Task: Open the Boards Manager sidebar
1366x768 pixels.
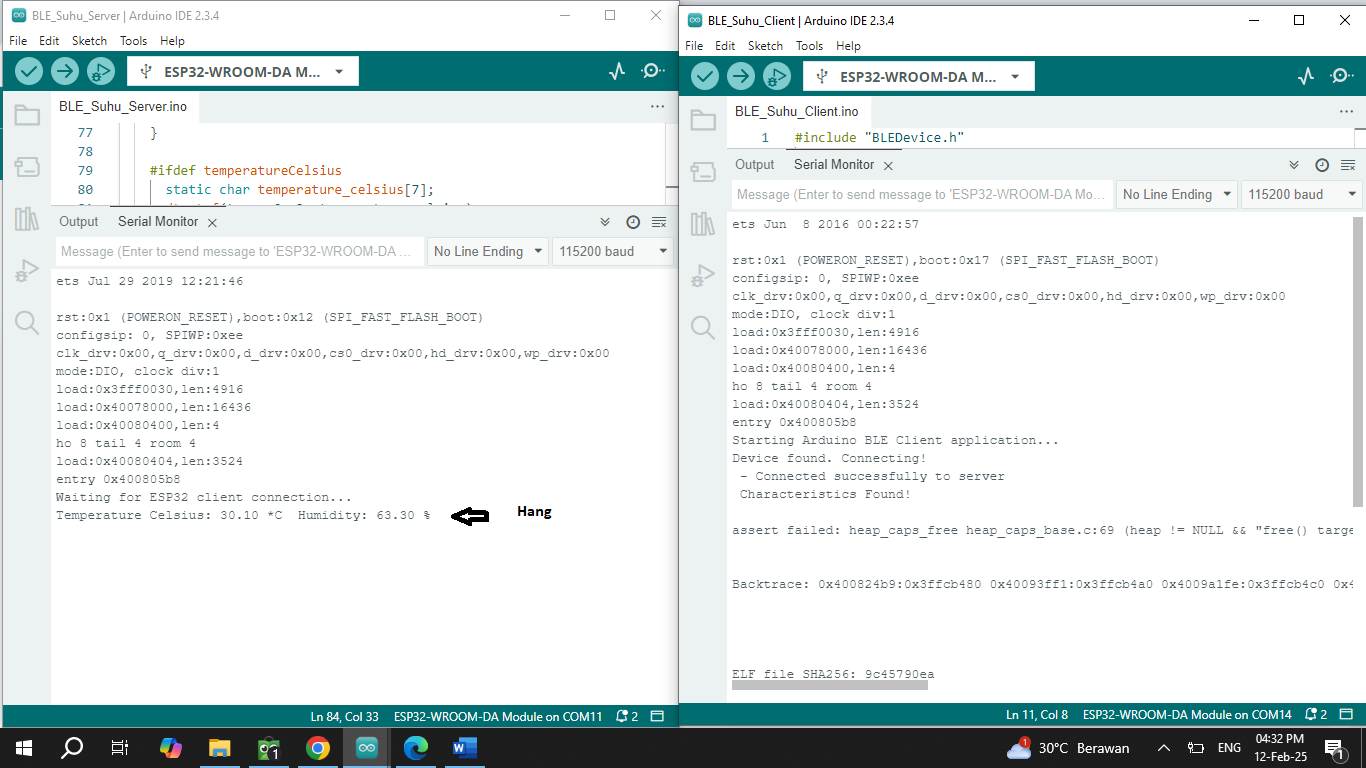Action: (27, 167)
